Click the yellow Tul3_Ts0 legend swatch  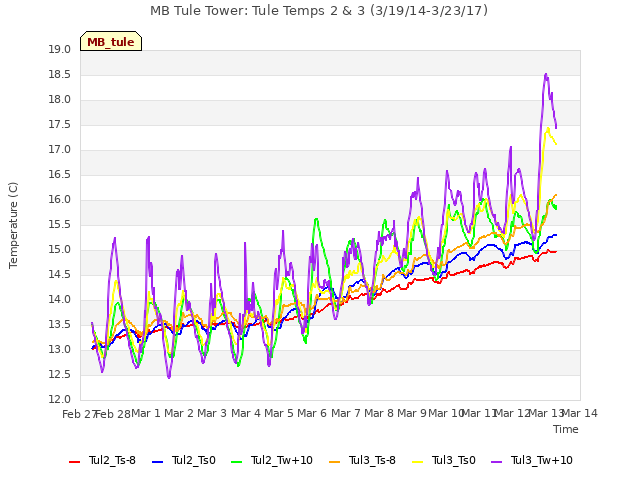[418, 462]
